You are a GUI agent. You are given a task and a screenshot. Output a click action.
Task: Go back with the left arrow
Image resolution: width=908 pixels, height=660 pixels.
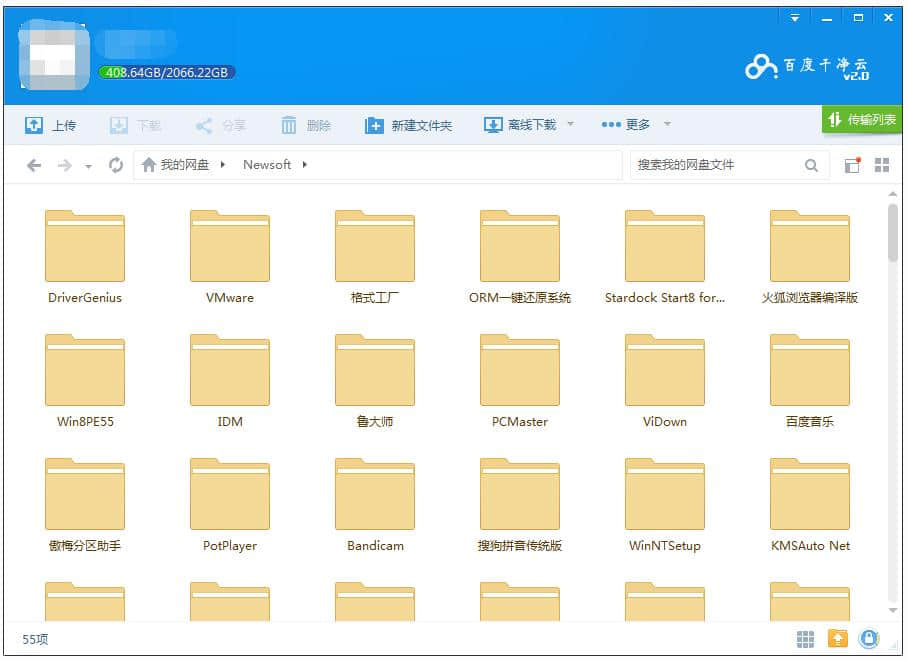point(34,166)
